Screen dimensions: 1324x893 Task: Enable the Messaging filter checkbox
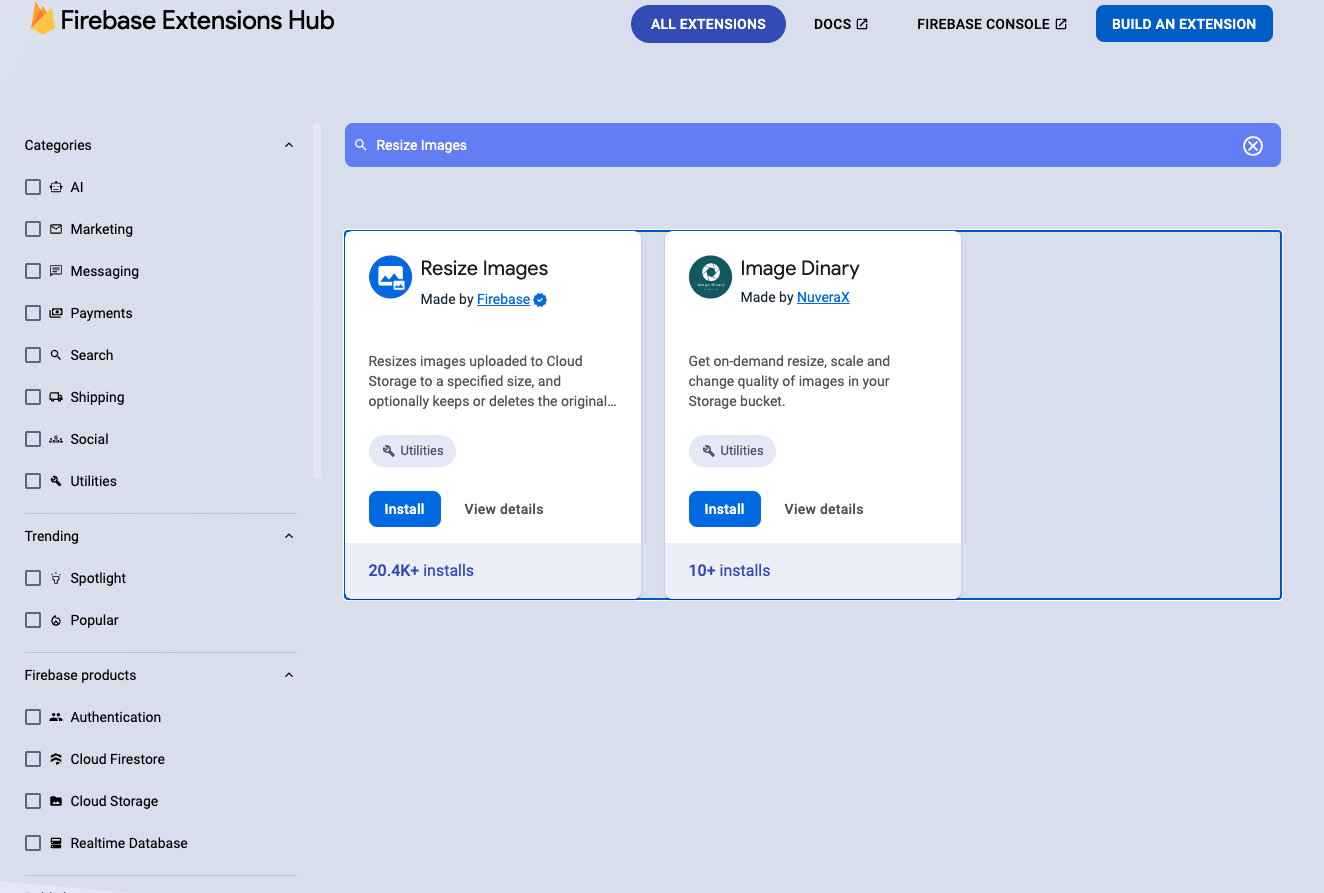point(33,271)
